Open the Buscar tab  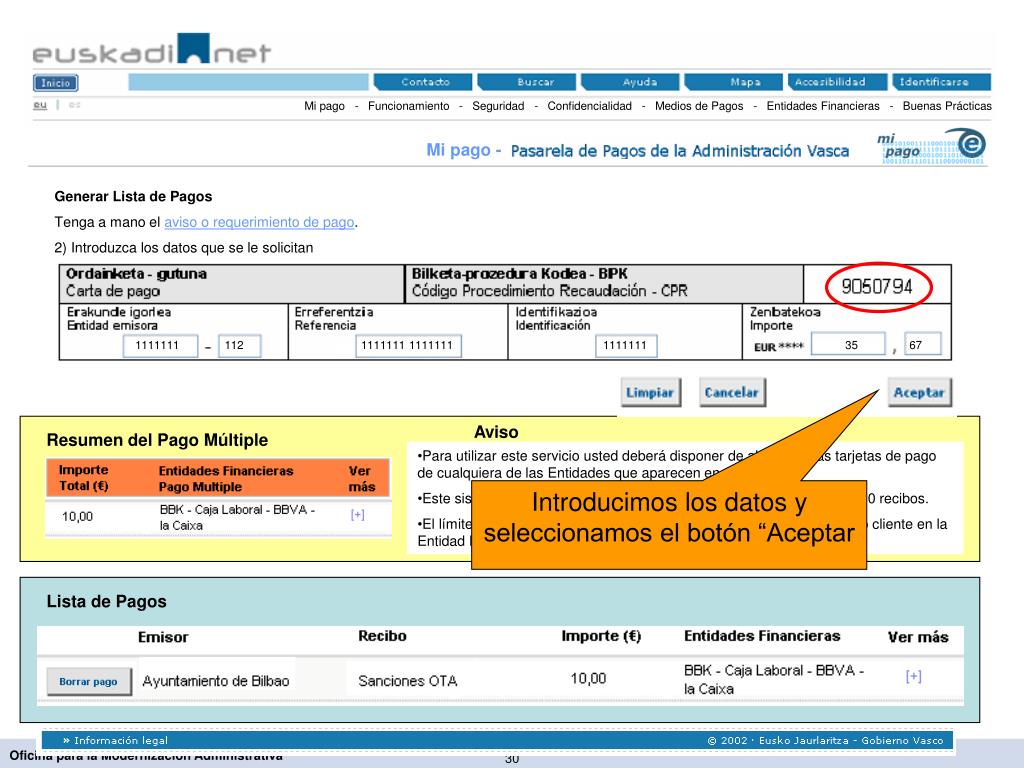tap(528, 82)
